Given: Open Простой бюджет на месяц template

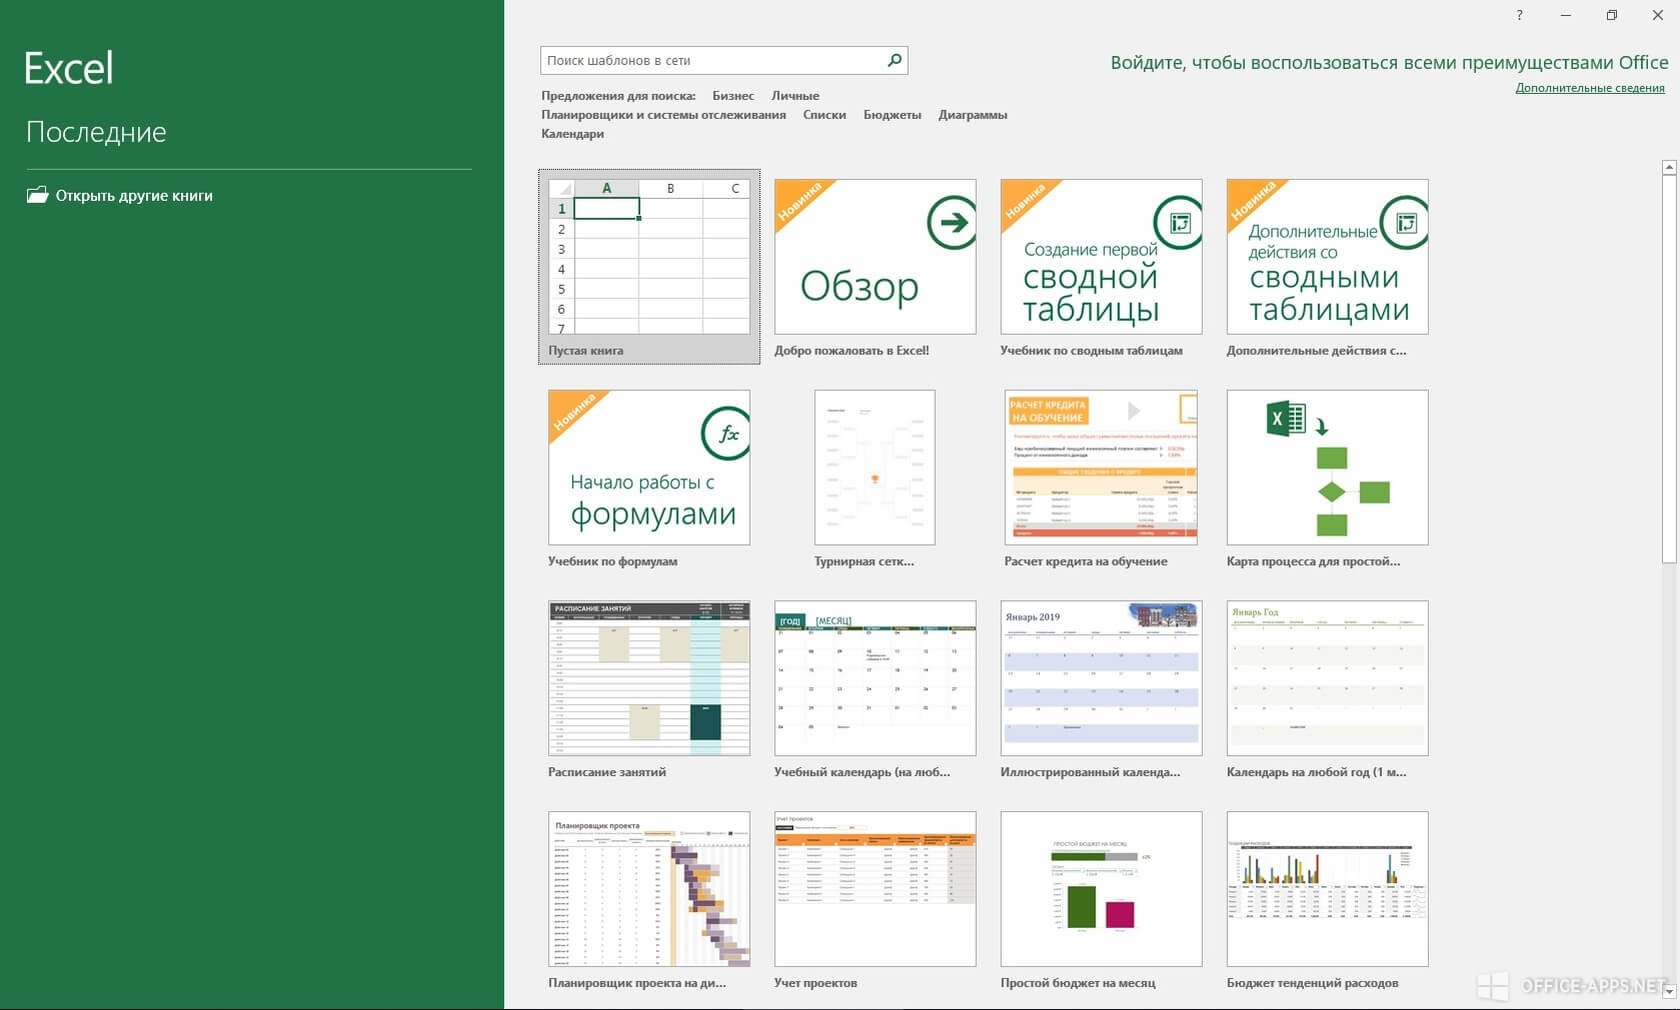Looking at the screenshot, I should pos(1101,889).
